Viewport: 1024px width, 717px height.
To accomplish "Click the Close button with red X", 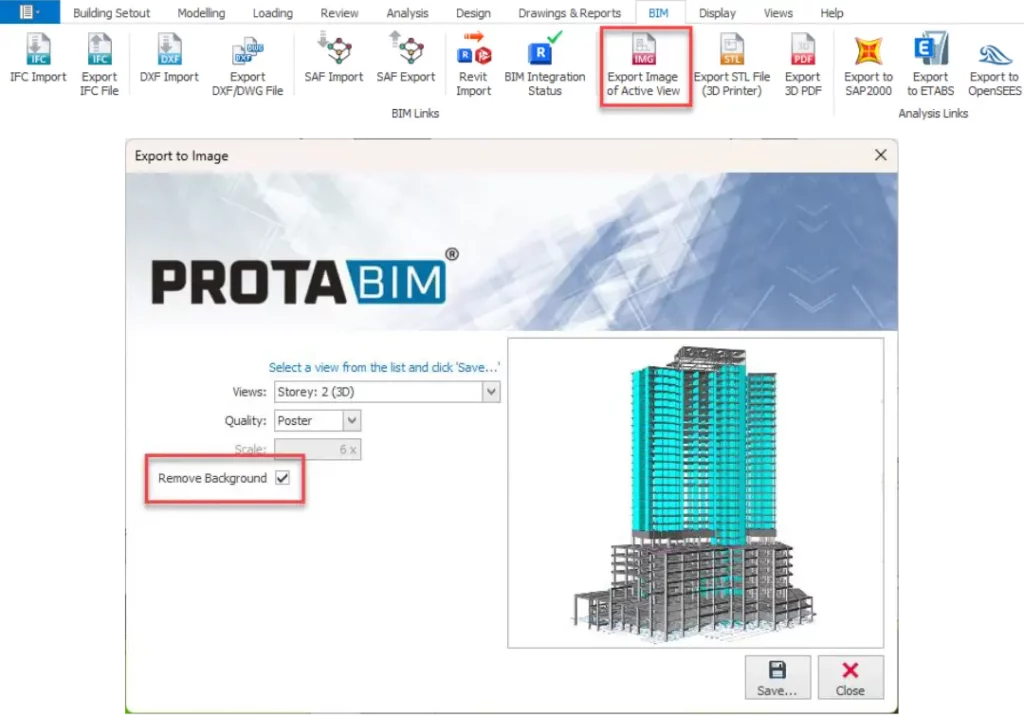I will pyautogui.click(x=850, y=677).
